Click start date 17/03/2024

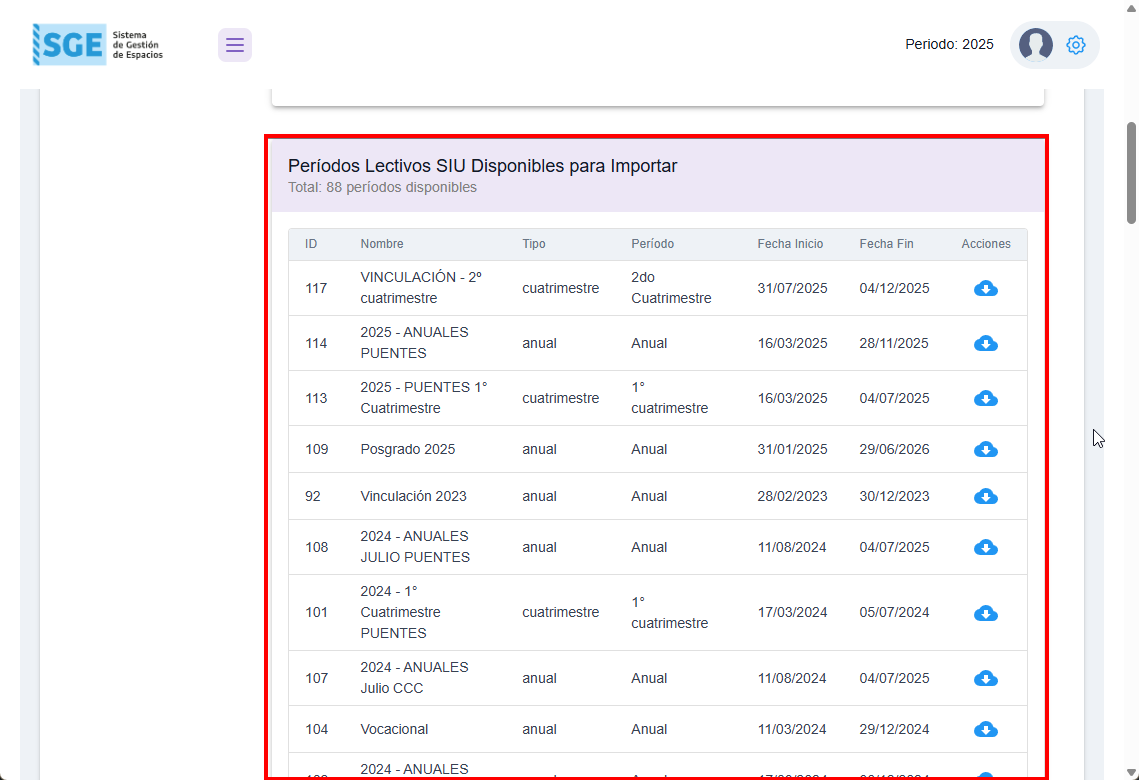coord(793,613)
